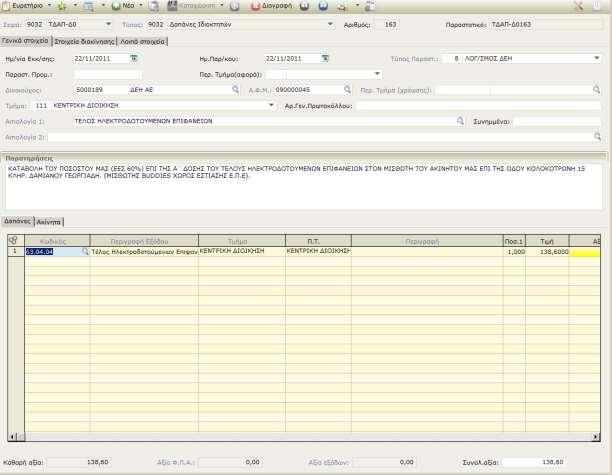Switch to Γενικά στοιχεία tab
This screenshot has height=475, width=612.
click(25, 41)
